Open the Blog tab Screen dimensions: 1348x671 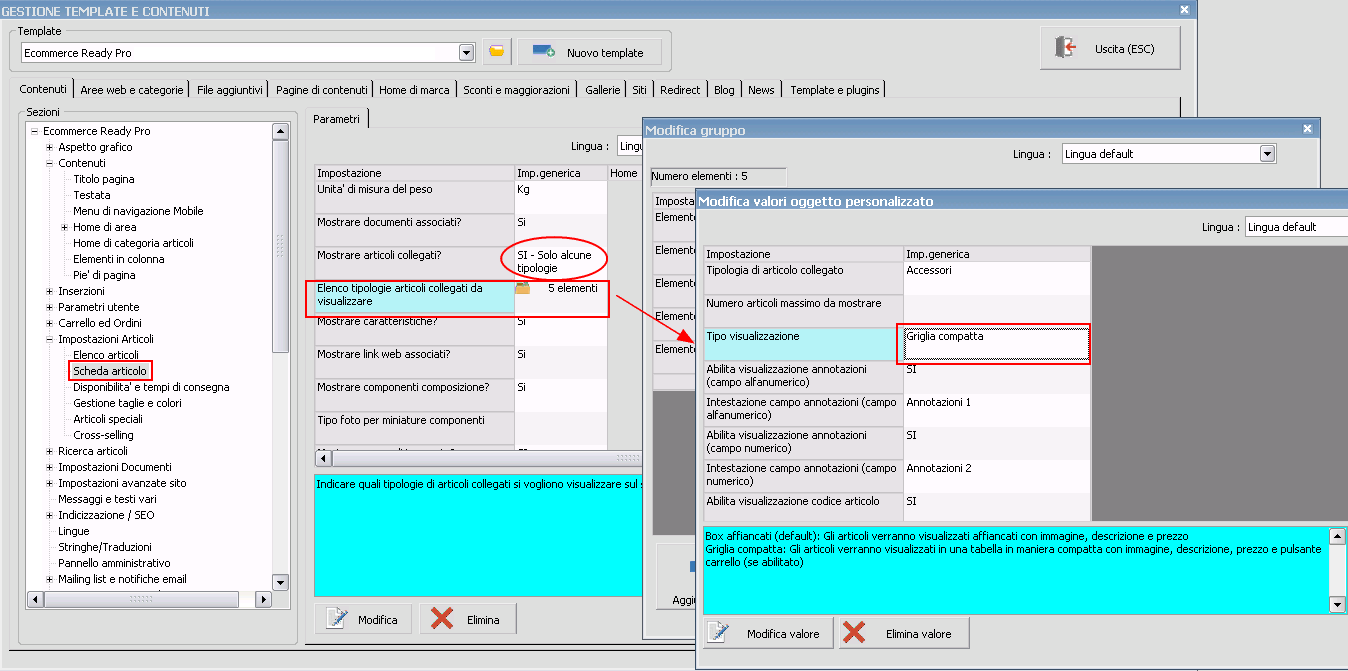[x=724, y=90]
